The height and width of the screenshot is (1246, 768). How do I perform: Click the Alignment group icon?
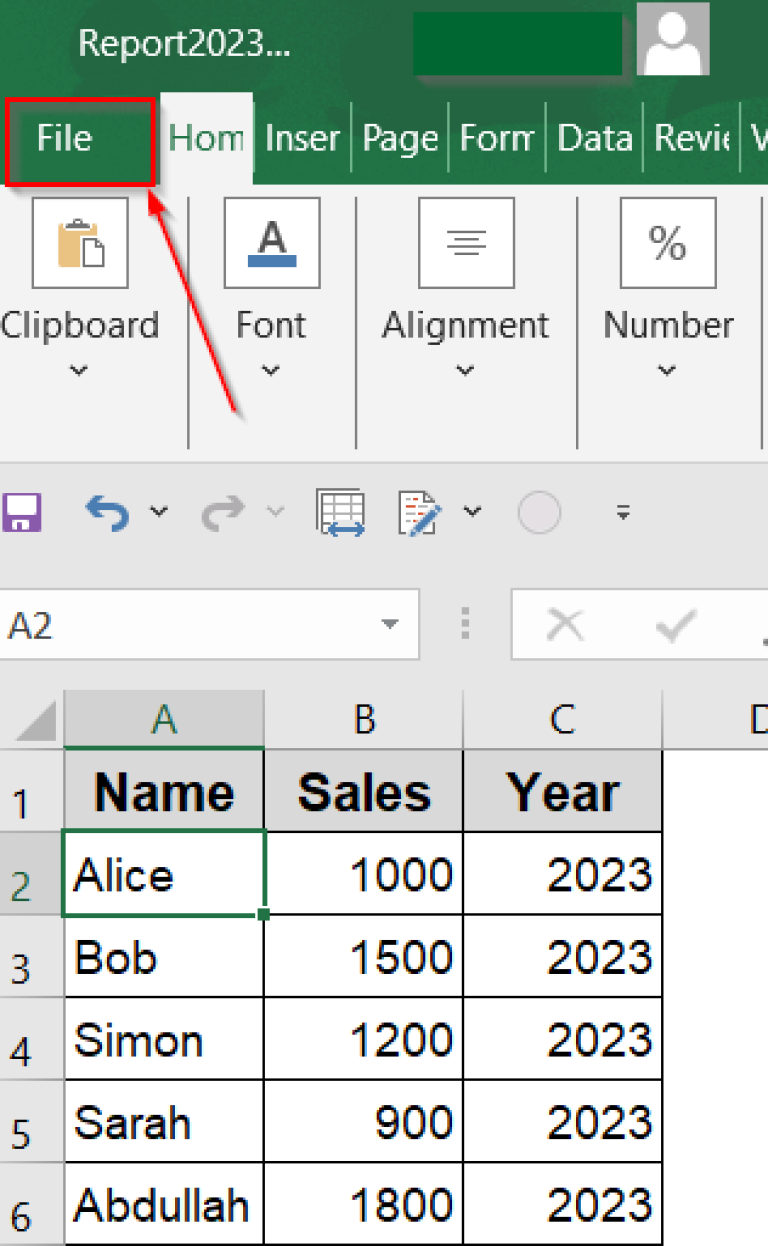(x=466, y=243)
